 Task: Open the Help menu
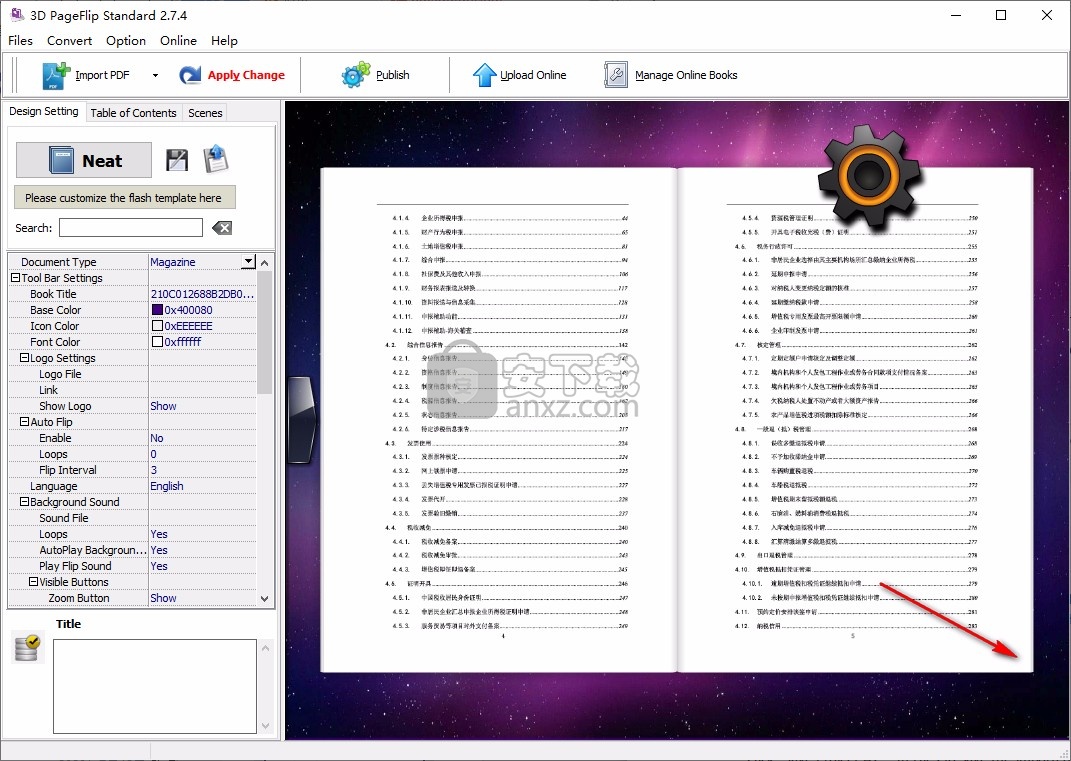pyautogui.click(x=224, y=40)
